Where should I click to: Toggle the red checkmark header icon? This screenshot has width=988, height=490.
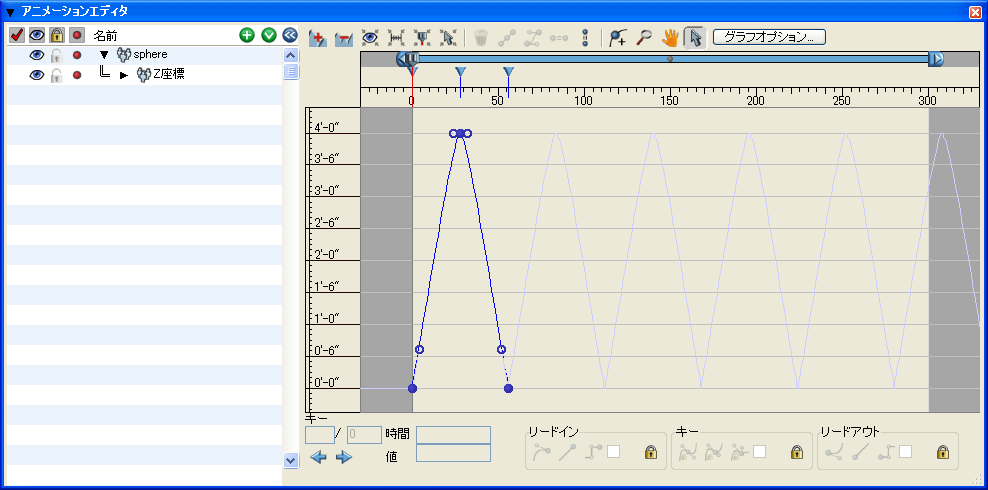[x=17, y=36]
